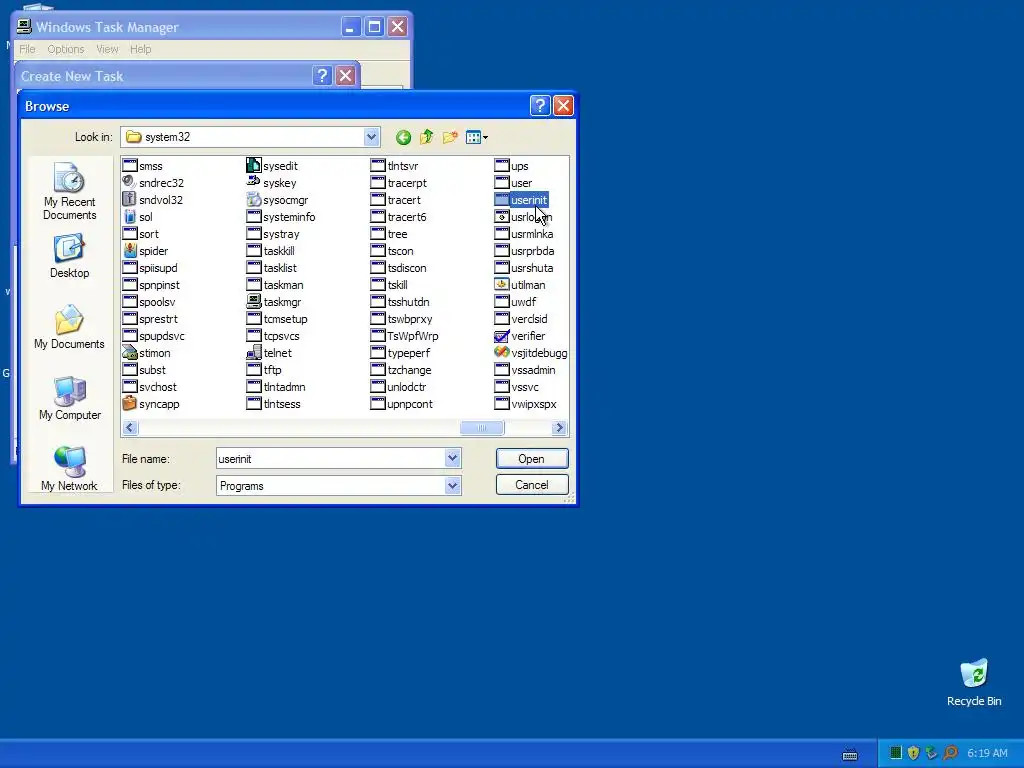The height and width of the screenshot is (768, 1024).
Task: Create a new folder in the Browse dialog
Action: point(450,137)
